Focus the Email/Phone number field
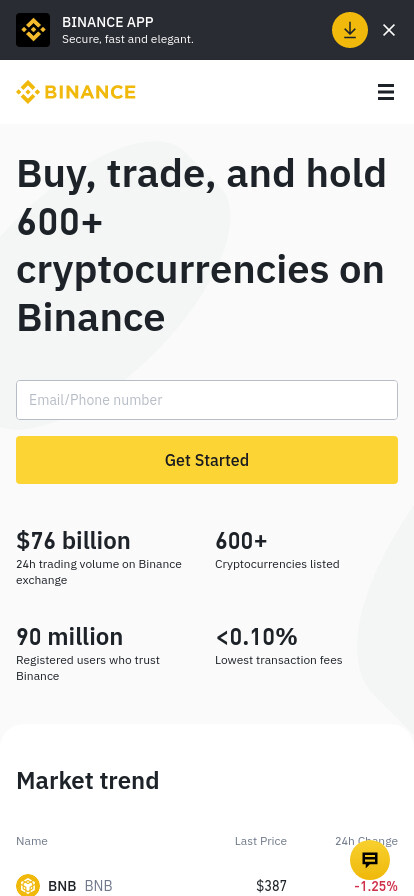The height and width of the screenshot is (896, 414). point(207,400)
